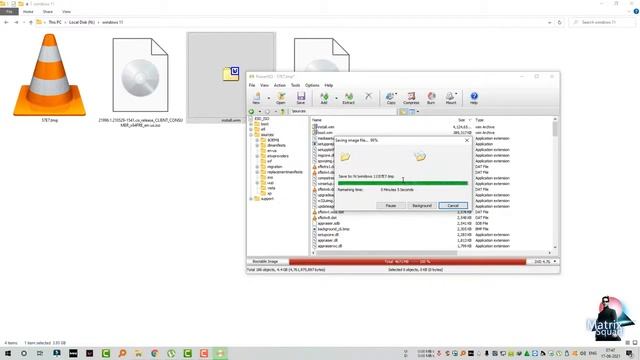Click the file list vertical scrollbar
640x360 pixels.
pos(555,184)
